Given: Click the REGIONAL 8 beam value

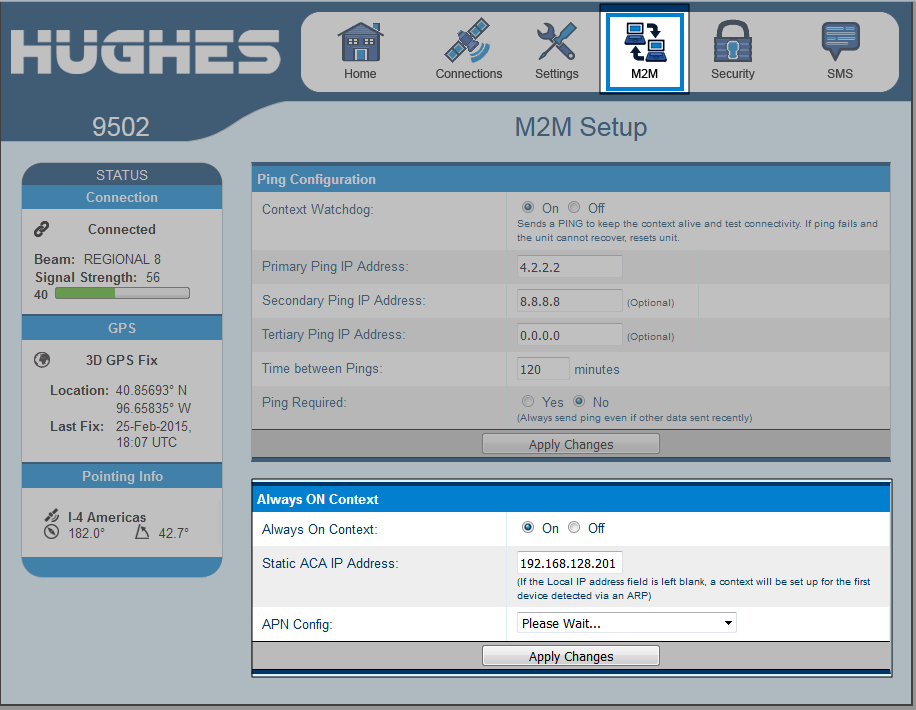Looking at the screenshot, I should click(122, 259).
